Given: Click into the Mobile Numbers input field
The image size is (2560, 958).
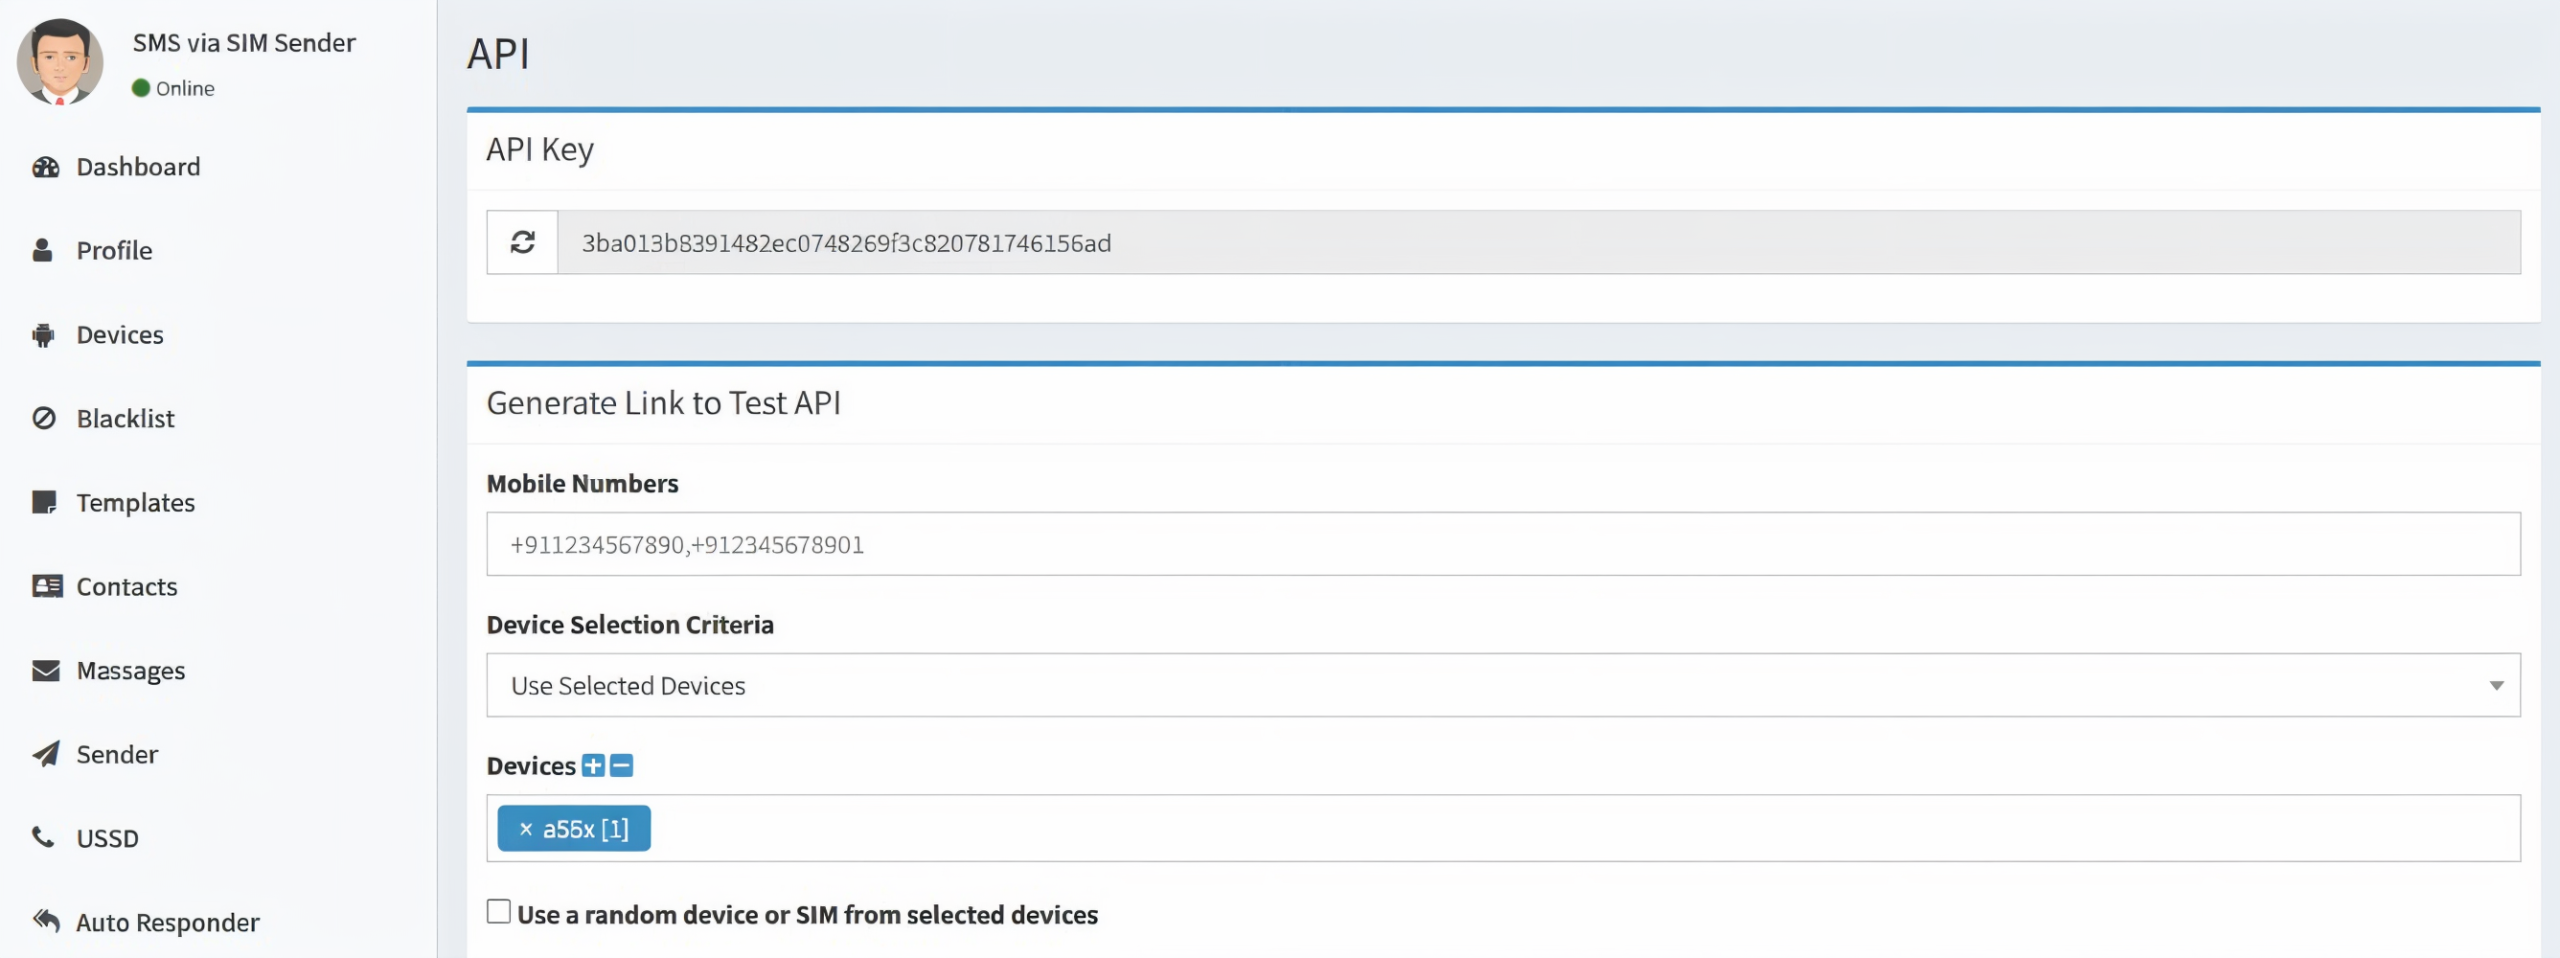Looking at the screenshot, I should click(x=1502, y=544).
